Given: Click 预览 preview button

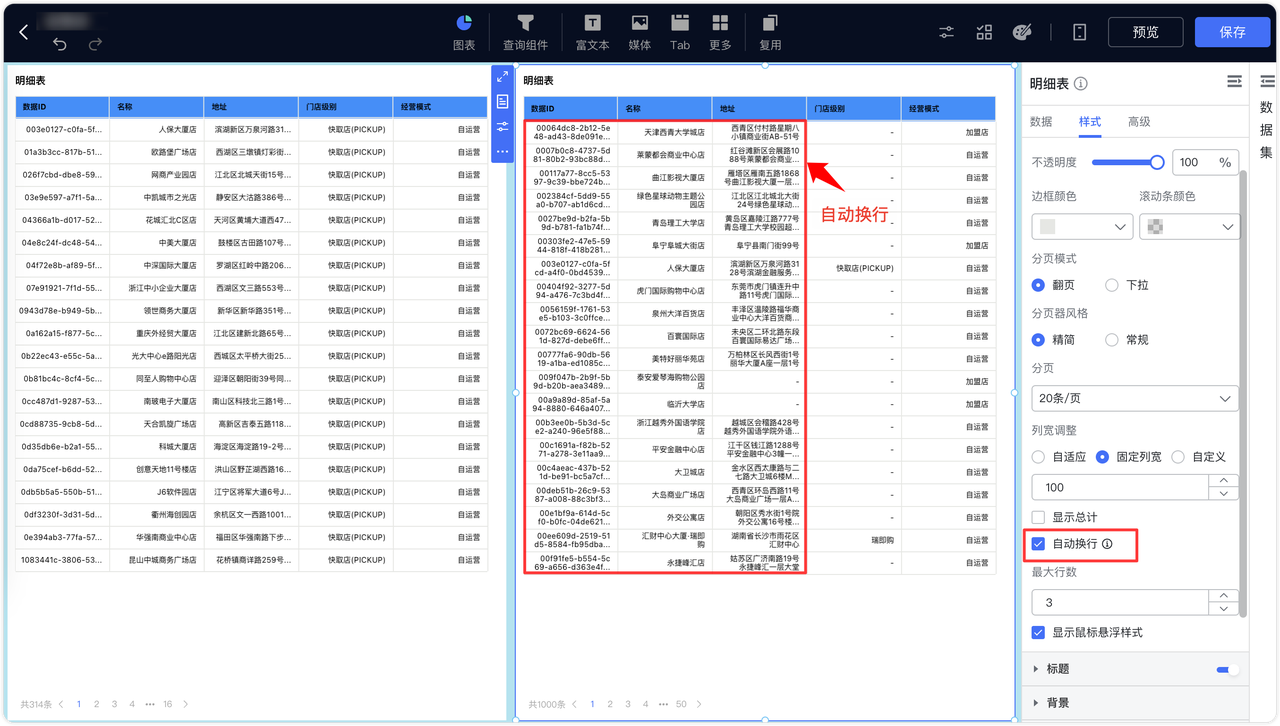Looking at the screenshot, I should 1146,32.
